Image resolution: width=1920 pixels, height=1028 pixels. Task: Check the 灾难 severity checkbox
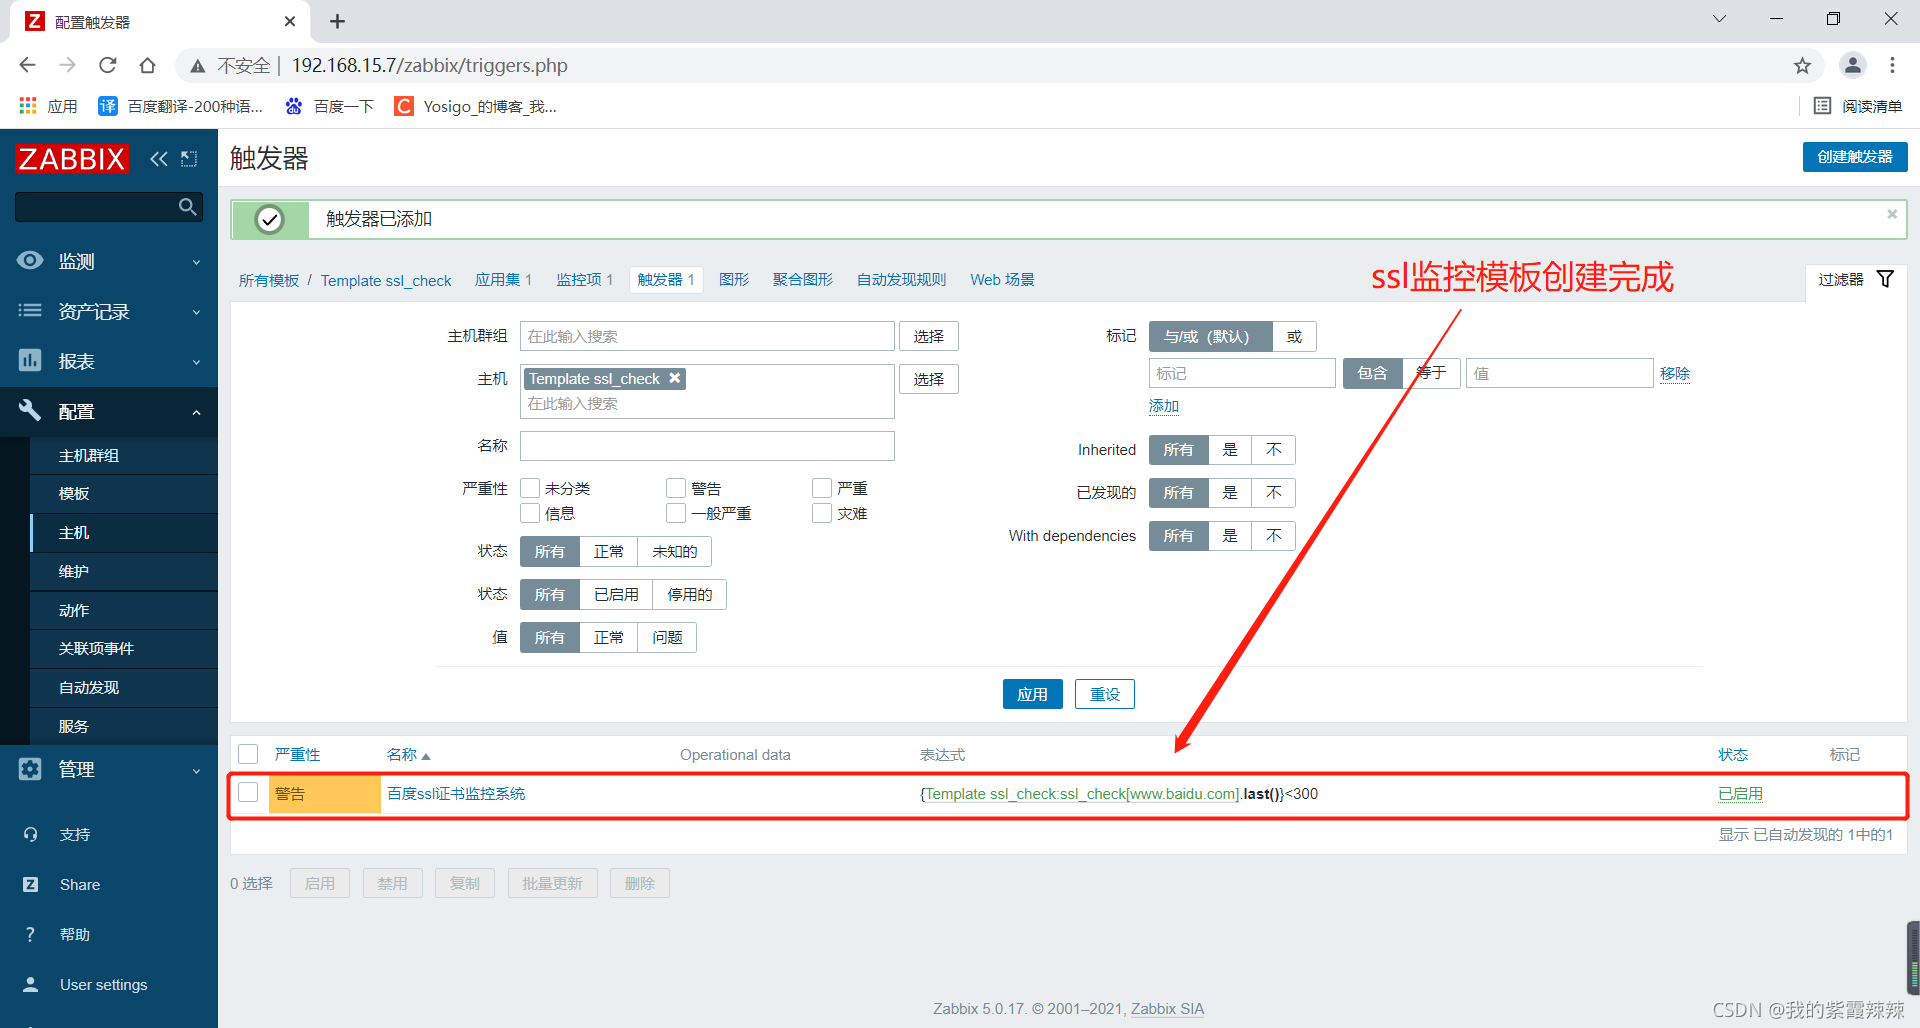pos(822,513)
